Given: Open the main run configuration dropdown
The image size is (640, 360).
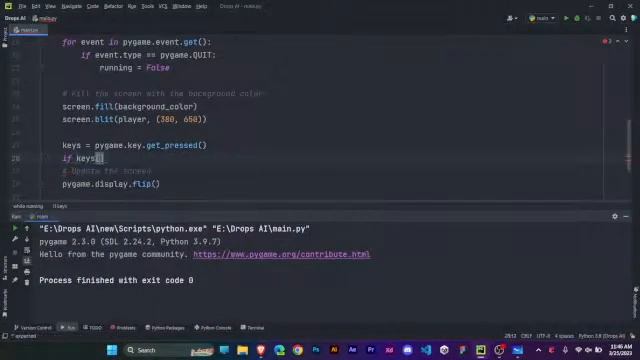Looking at the screenshot, I should [542, 18].
